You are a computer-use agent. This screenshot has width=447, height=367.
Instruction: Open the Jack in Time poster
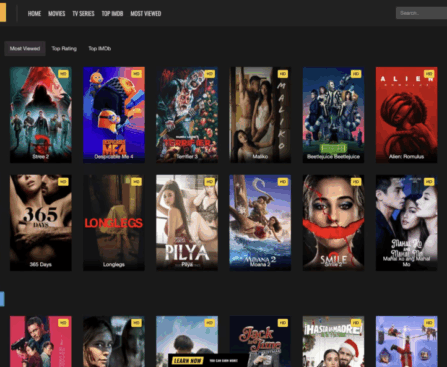260,341
